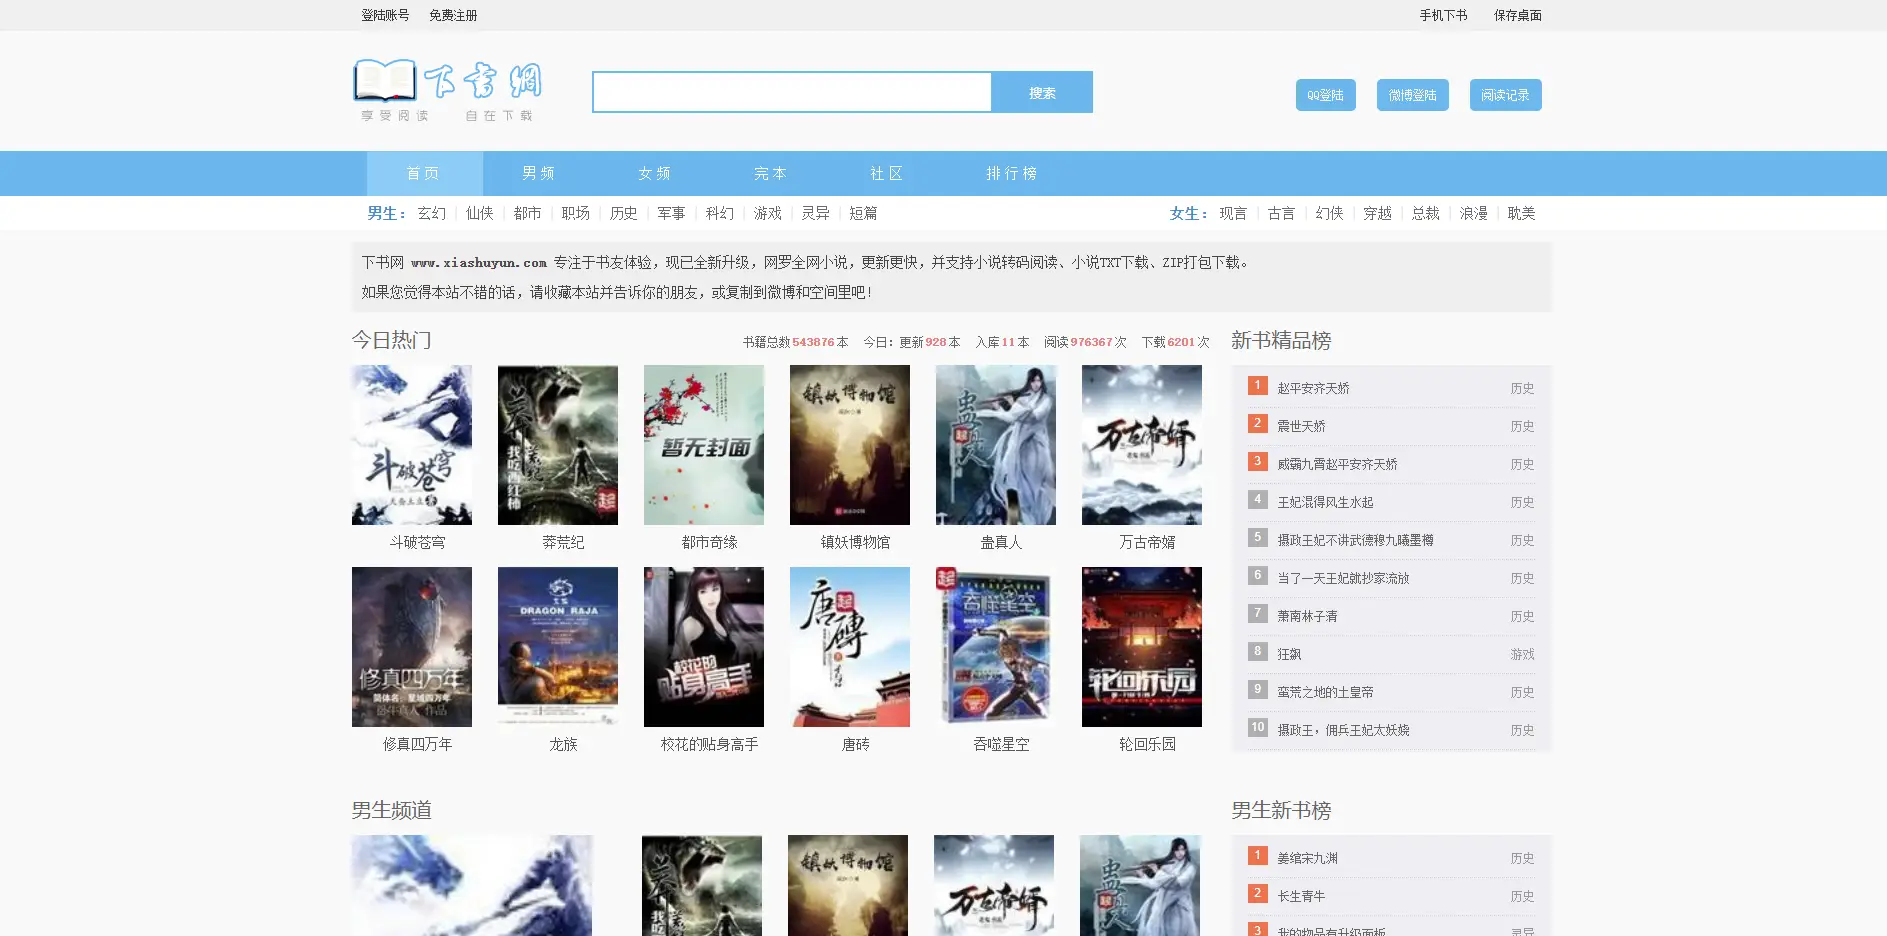Screen dimensions: 1887x936
Task: Open 现言 female category
Action: click(x=1233, y=213)
